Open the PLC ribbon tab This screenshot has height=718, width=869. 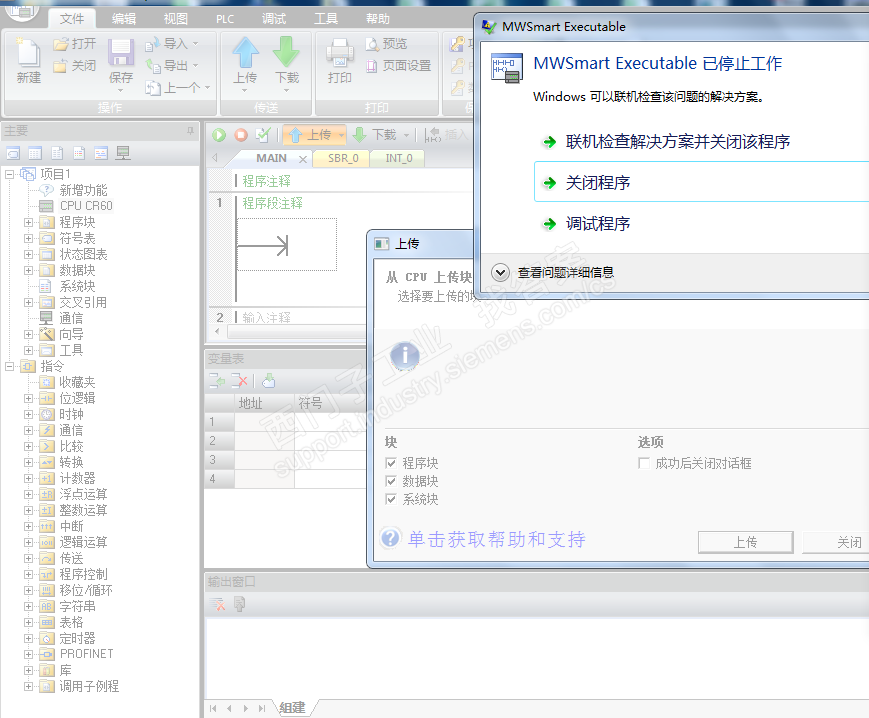(225, 19)
